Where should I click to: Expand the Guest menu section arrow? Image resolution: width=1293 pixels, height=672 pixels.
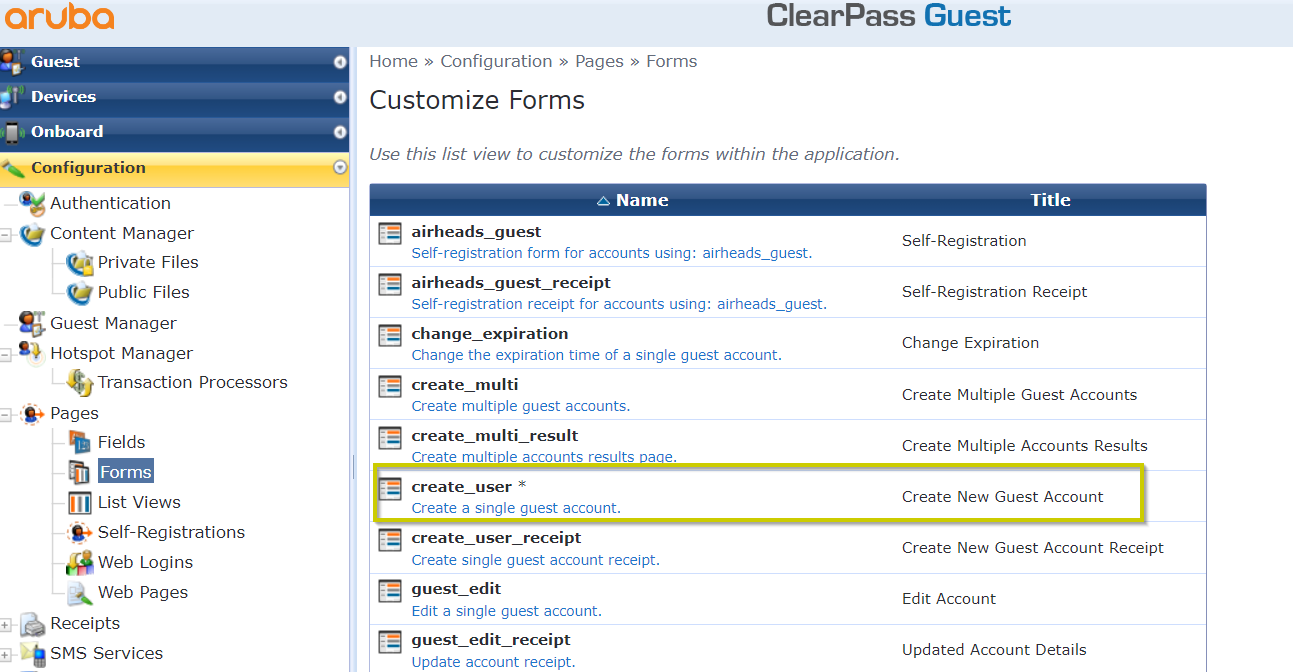point(340,62)
